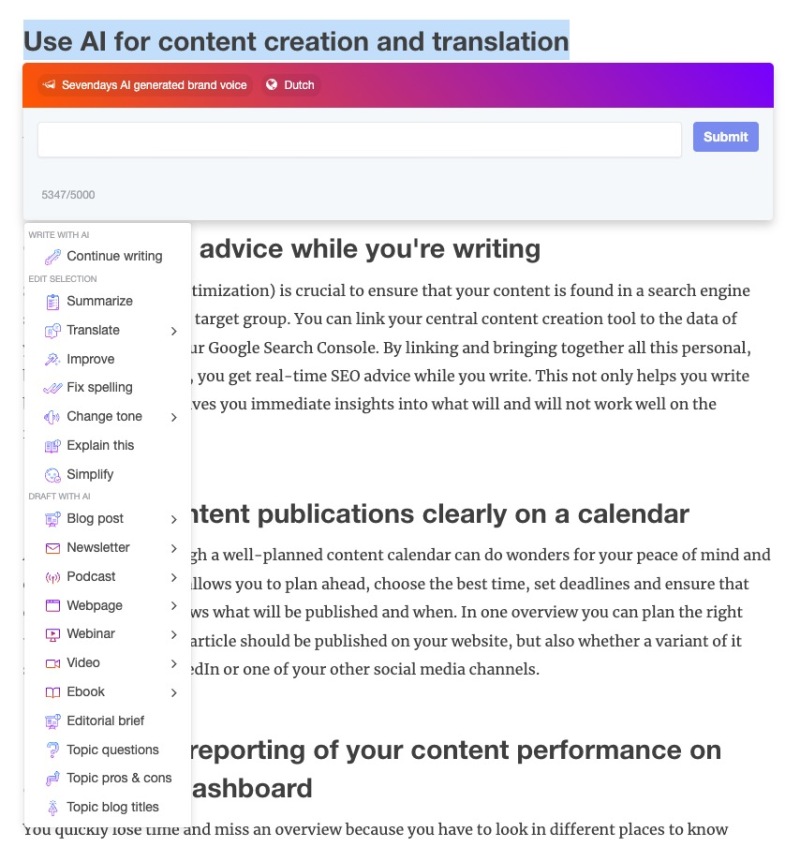
Task: Expand the Blog post submenu arrow
Action: [174, 519]
